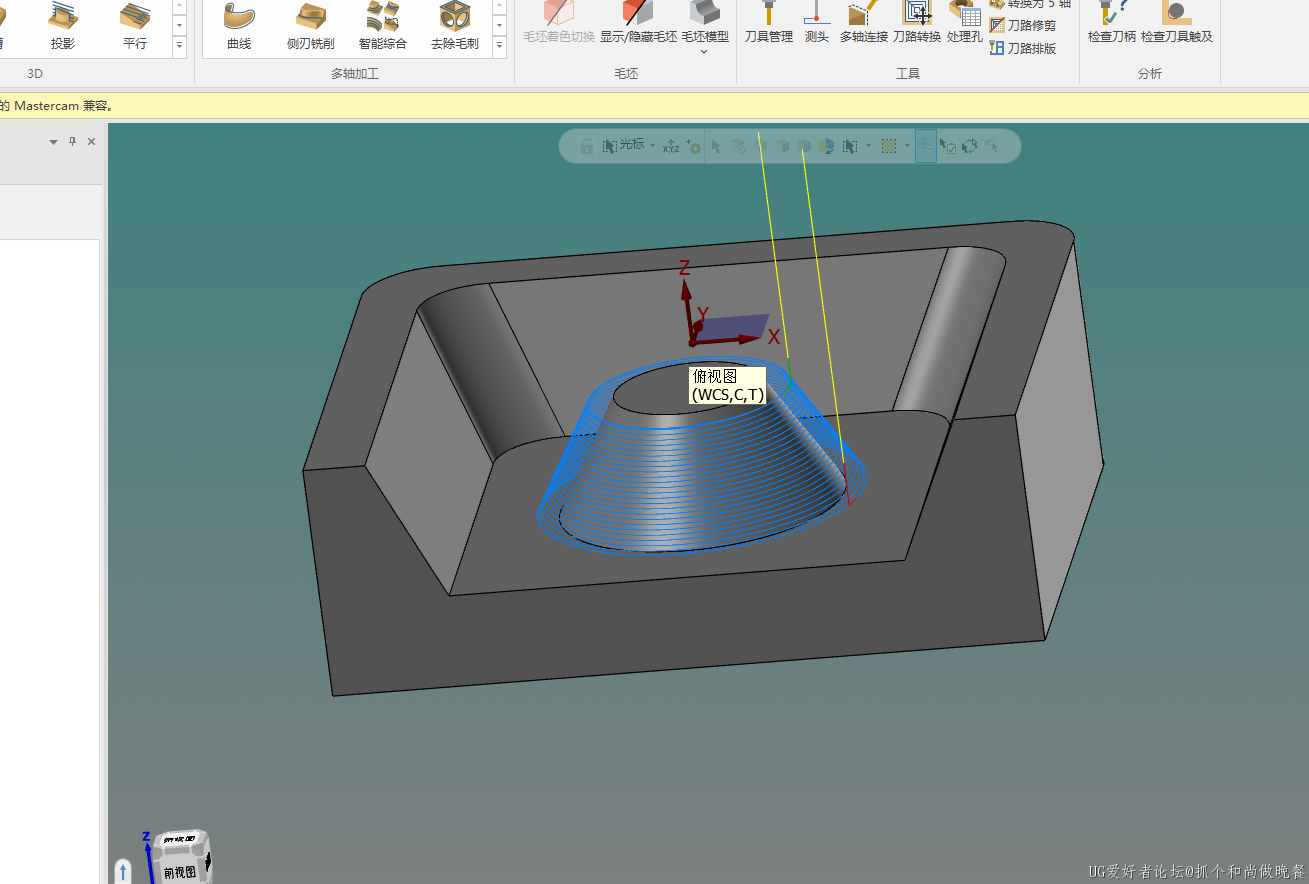Expand the 毛坯模型 stock model dropdown
1309x884 pixels.
pos(705,50)
